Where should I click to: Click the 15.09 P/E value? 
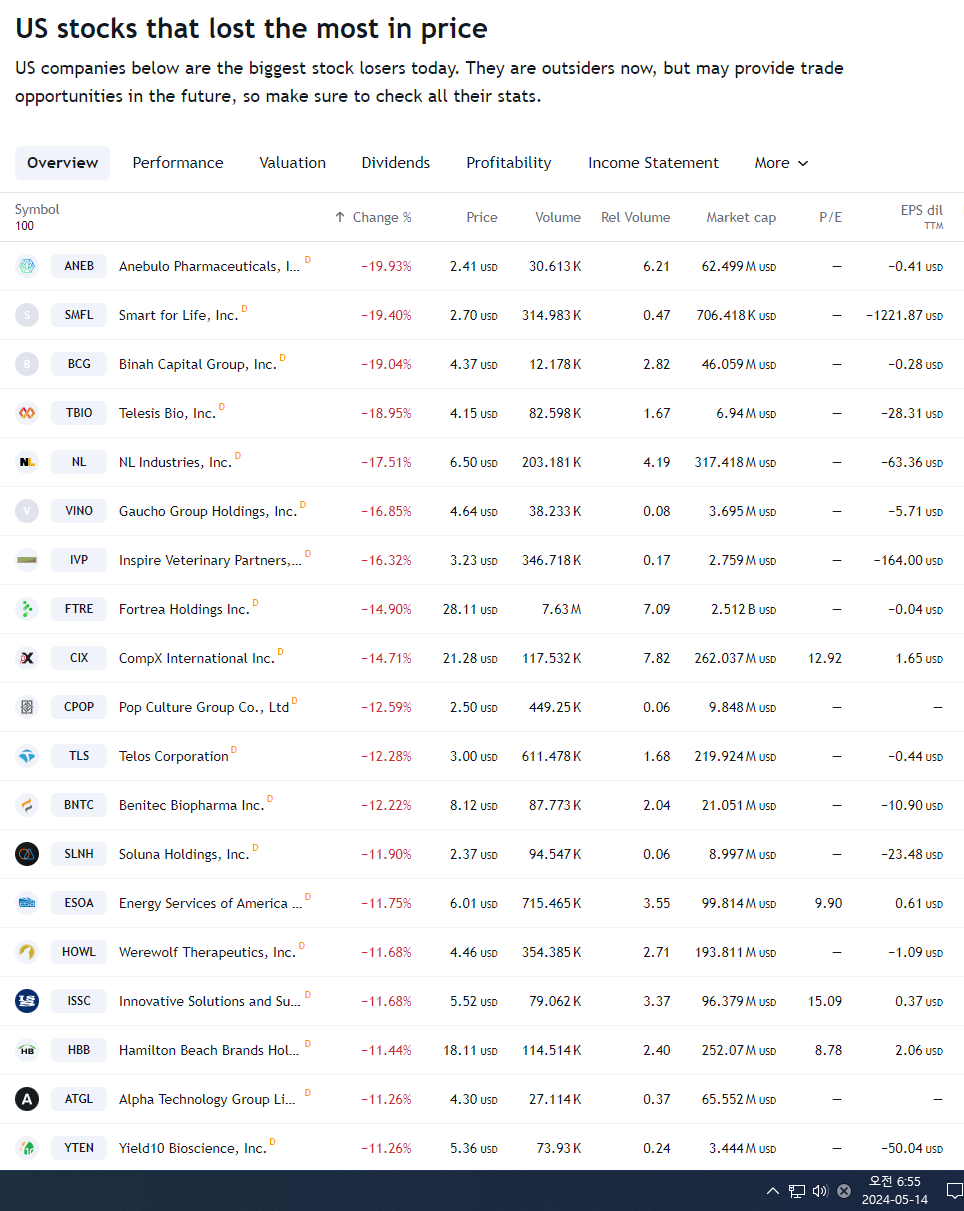[825, 1001]
